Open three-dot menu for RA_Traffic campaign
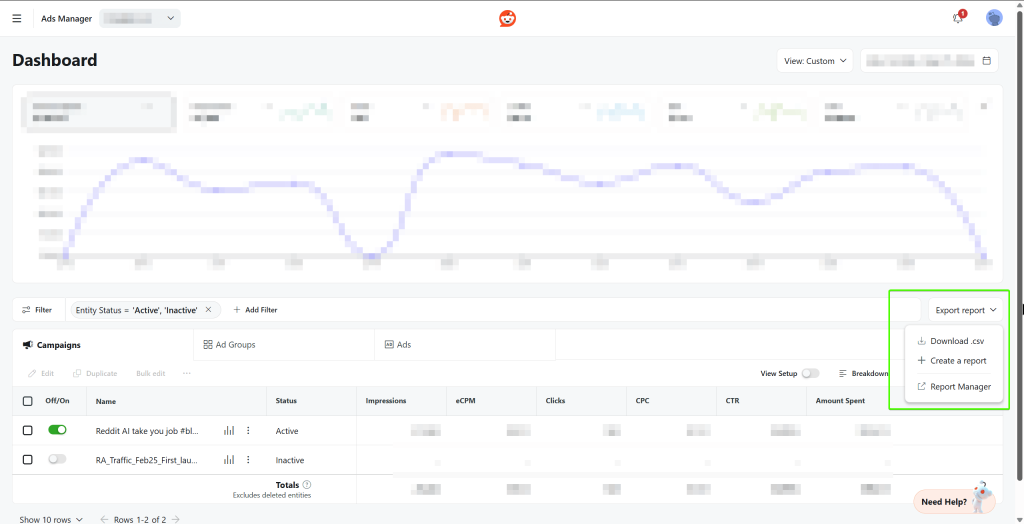Image resolution: width=1024 pixels, height=524 pixels. (x=248, y=460)
